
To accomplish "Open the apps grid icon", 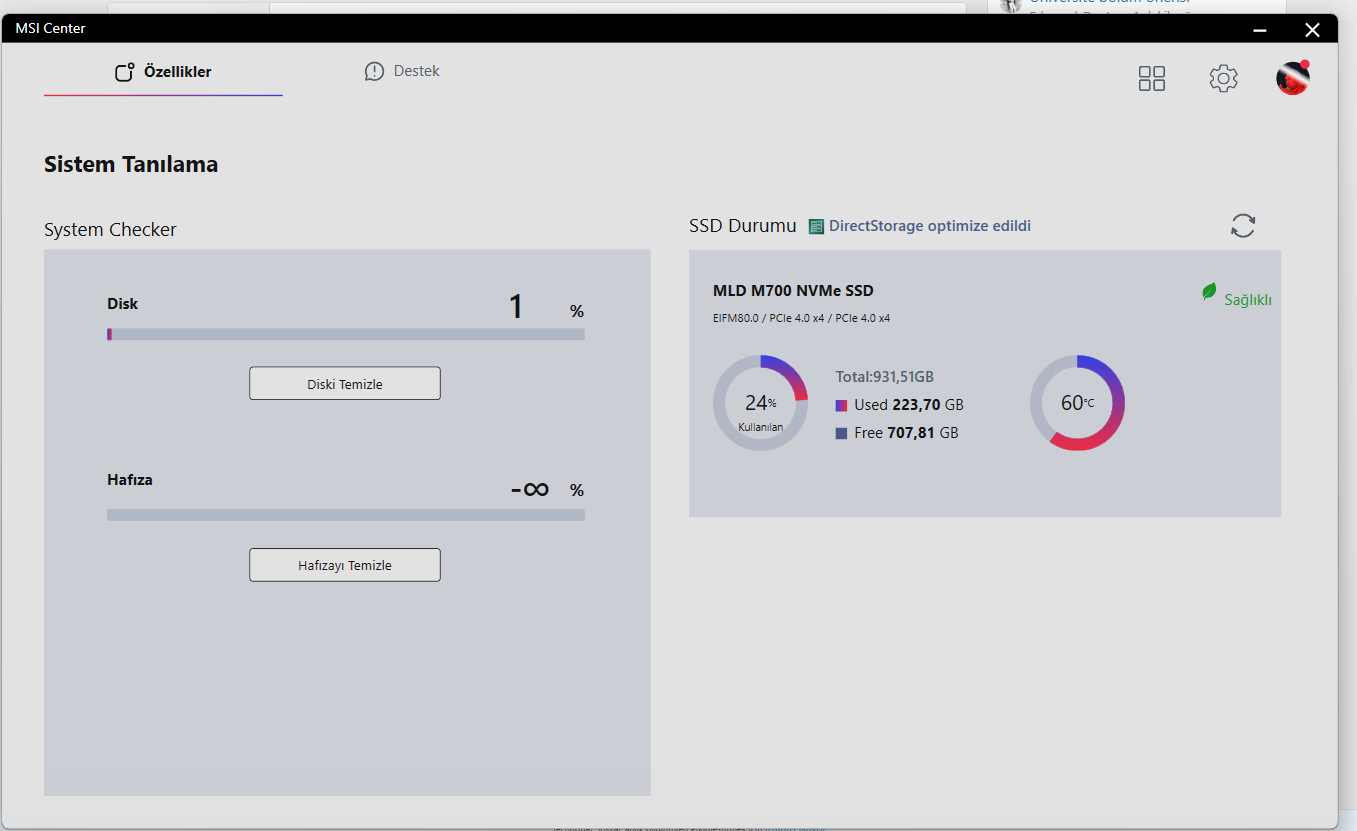I will pos(1152,79).
